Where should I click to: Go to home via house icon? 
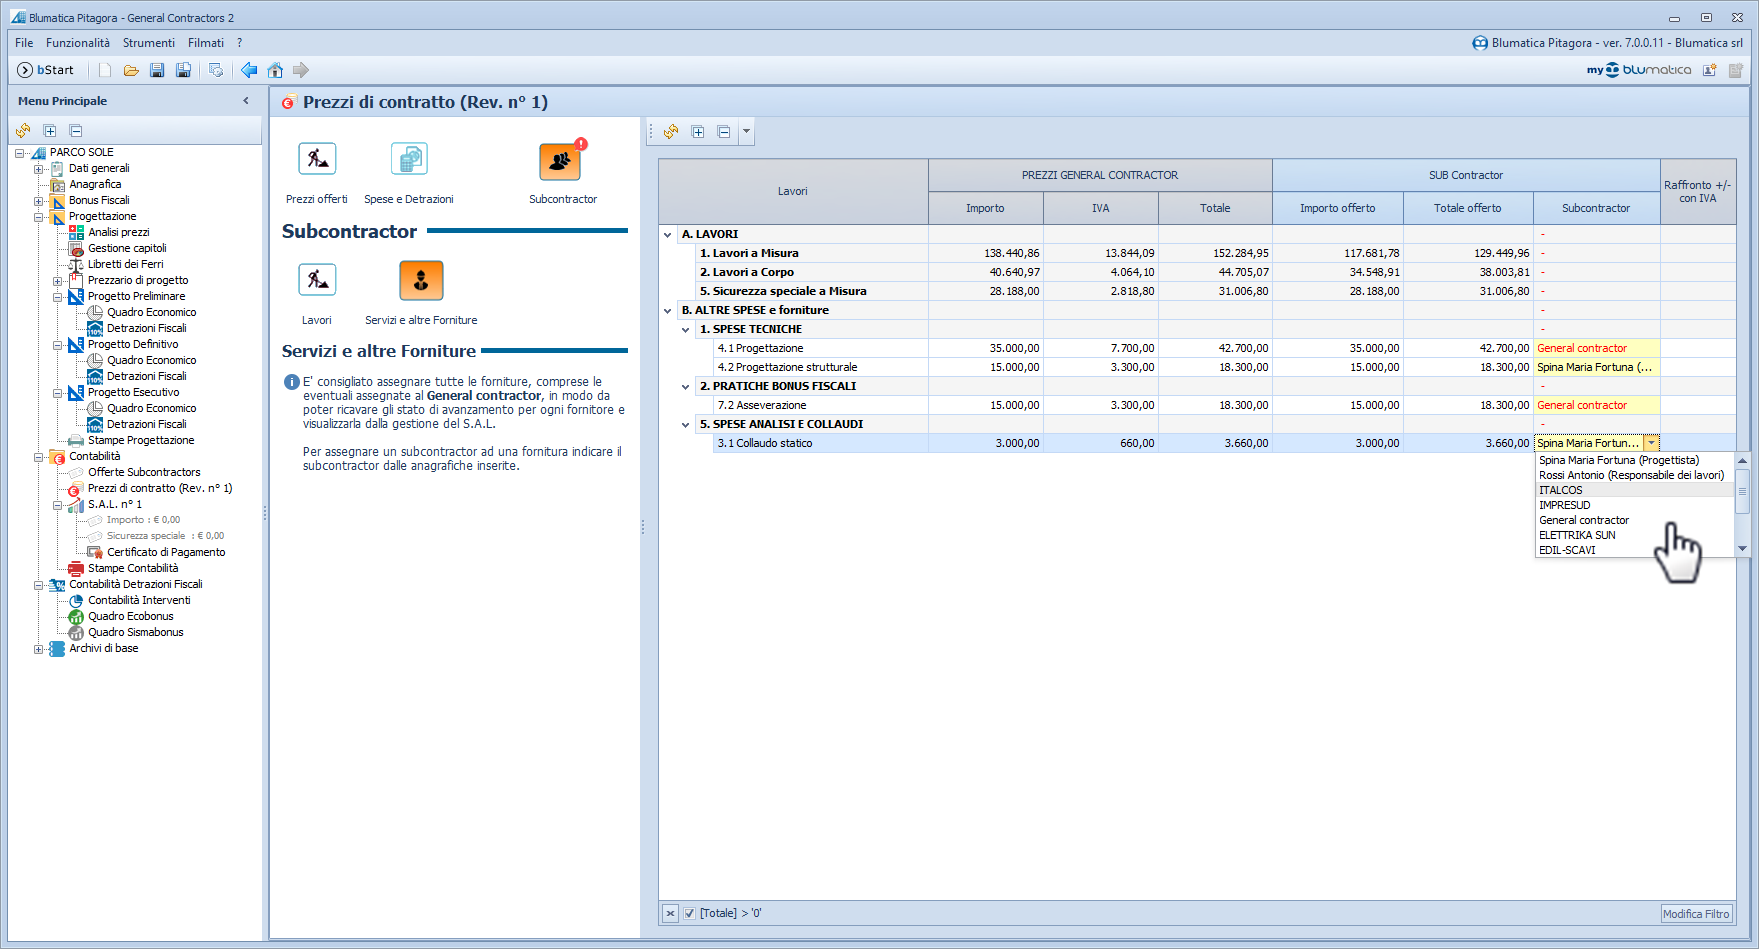275,70
